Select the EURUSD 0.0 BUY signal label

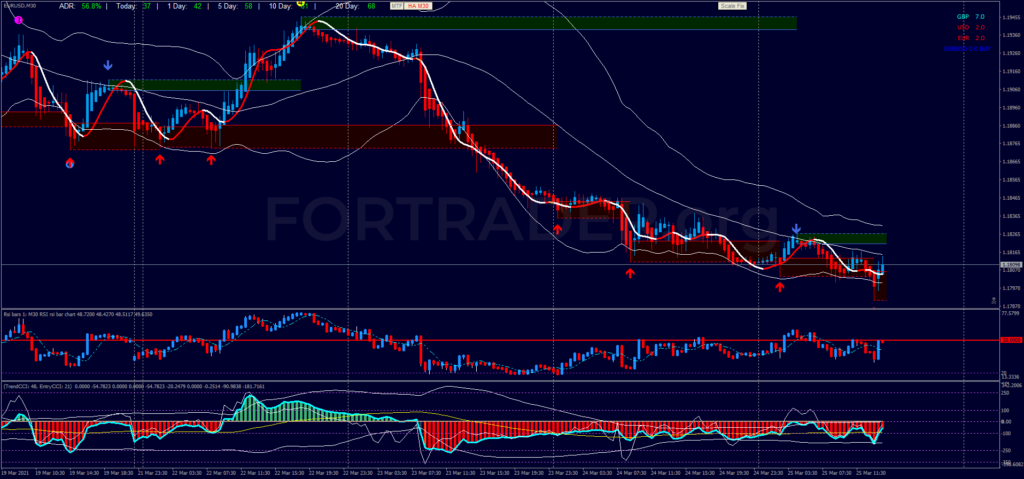click(968, 47)
